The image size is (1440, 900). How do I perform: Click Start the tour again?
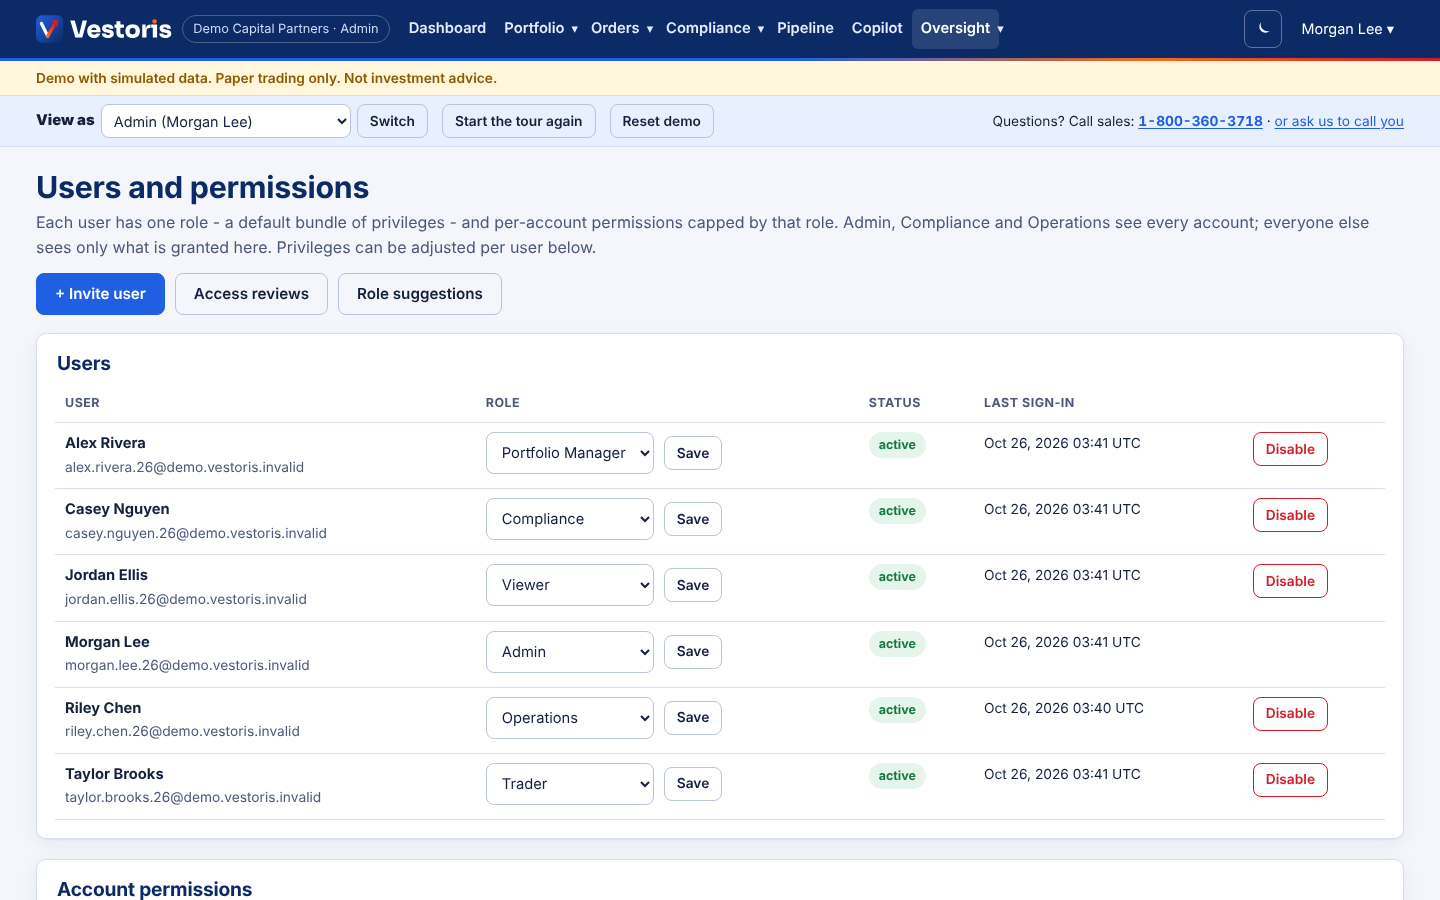(x=518, y=121)
